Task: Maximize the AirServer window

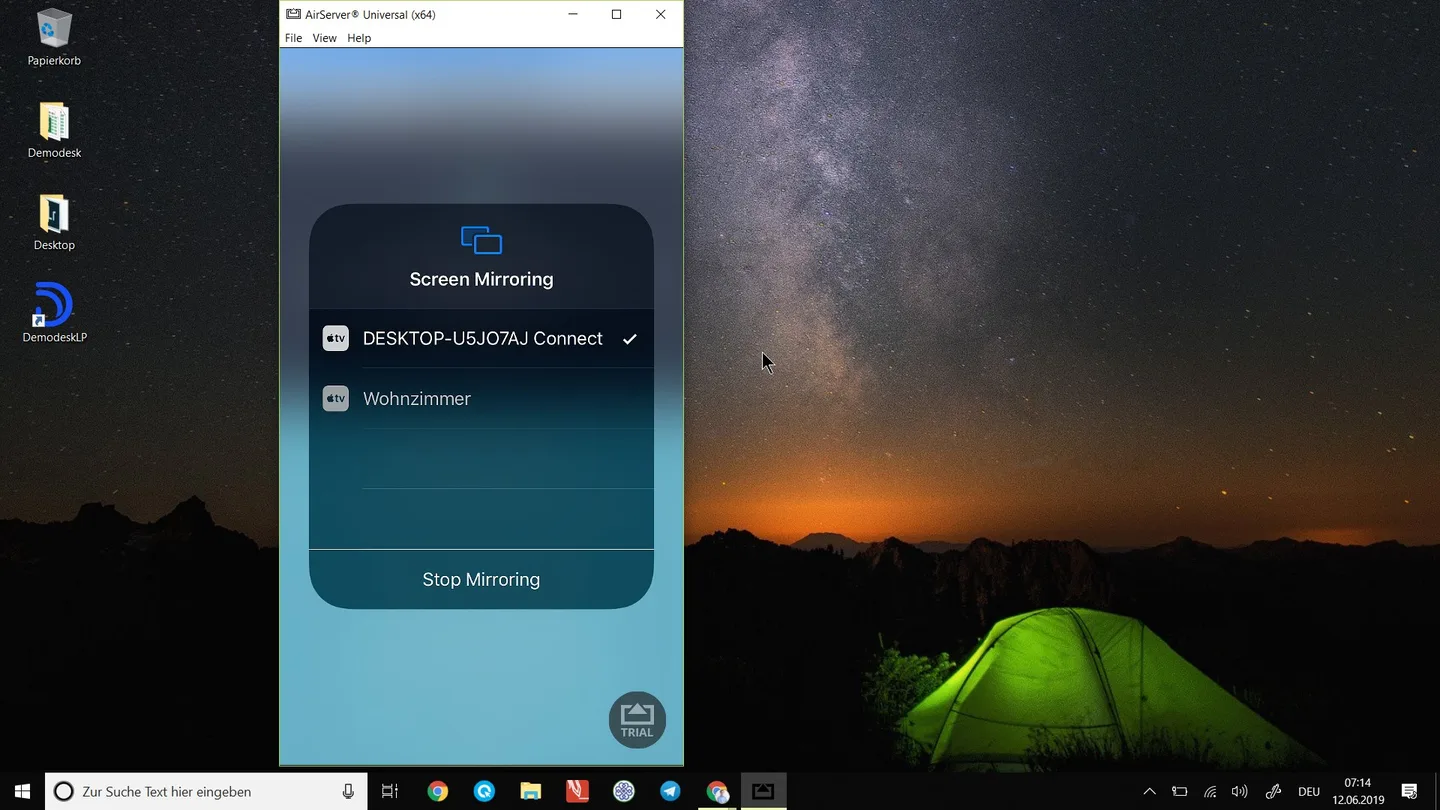Action: pyautogui.click(x=617, y=14)
